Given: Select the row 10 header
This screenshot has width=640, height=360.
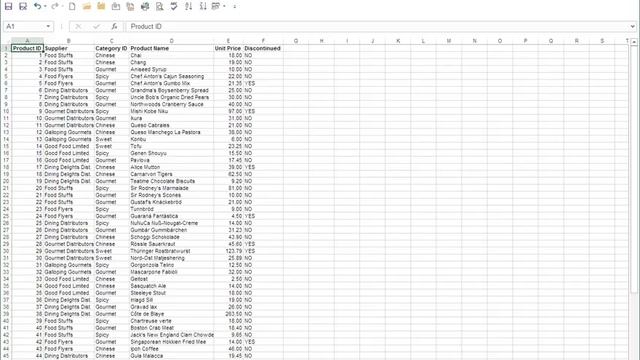Looking at the screenshot, I should click(x=6, y=111).
